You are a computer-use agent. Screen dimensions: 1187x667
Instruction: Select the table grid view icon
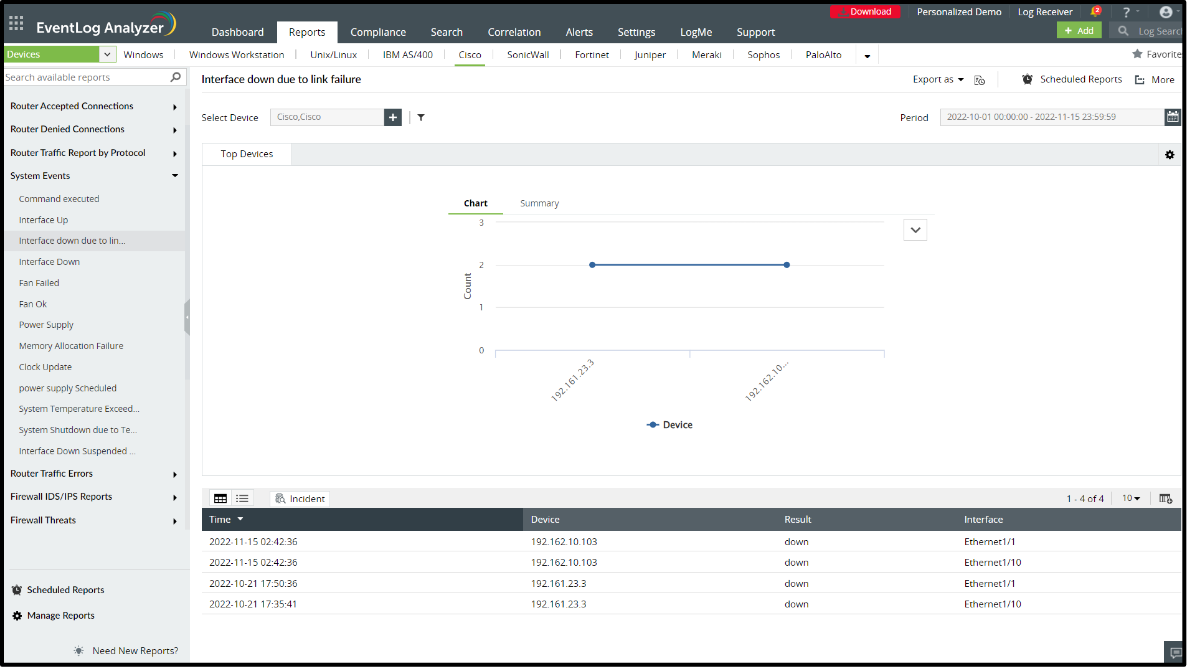(x=220, y=498)
